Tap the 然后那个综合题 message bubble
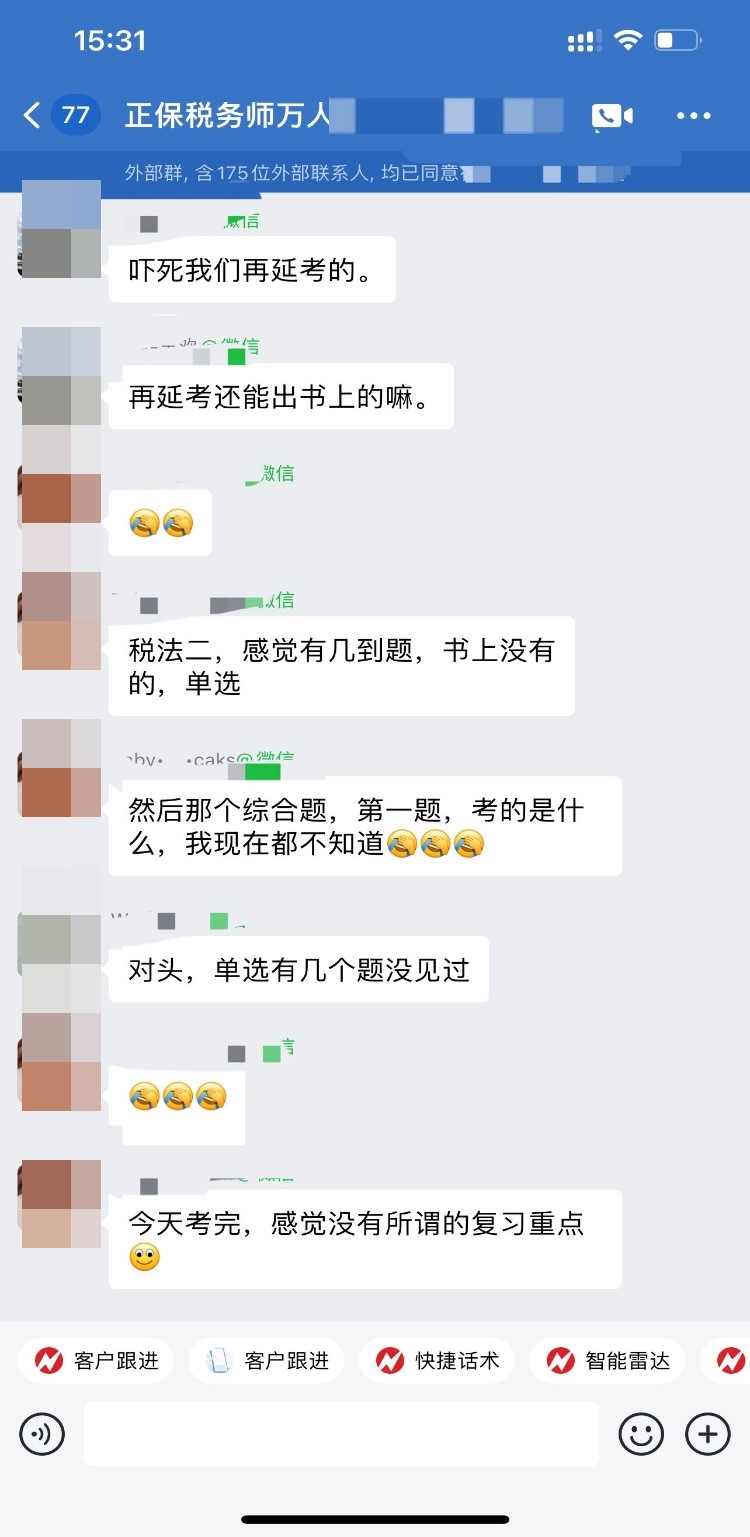The image size is (750, 1537). (365, 826)
